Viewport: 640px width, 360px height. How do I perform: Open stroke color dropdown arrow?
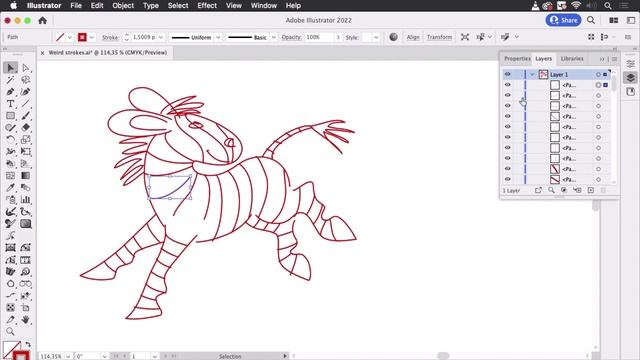[x=92, y=37]
